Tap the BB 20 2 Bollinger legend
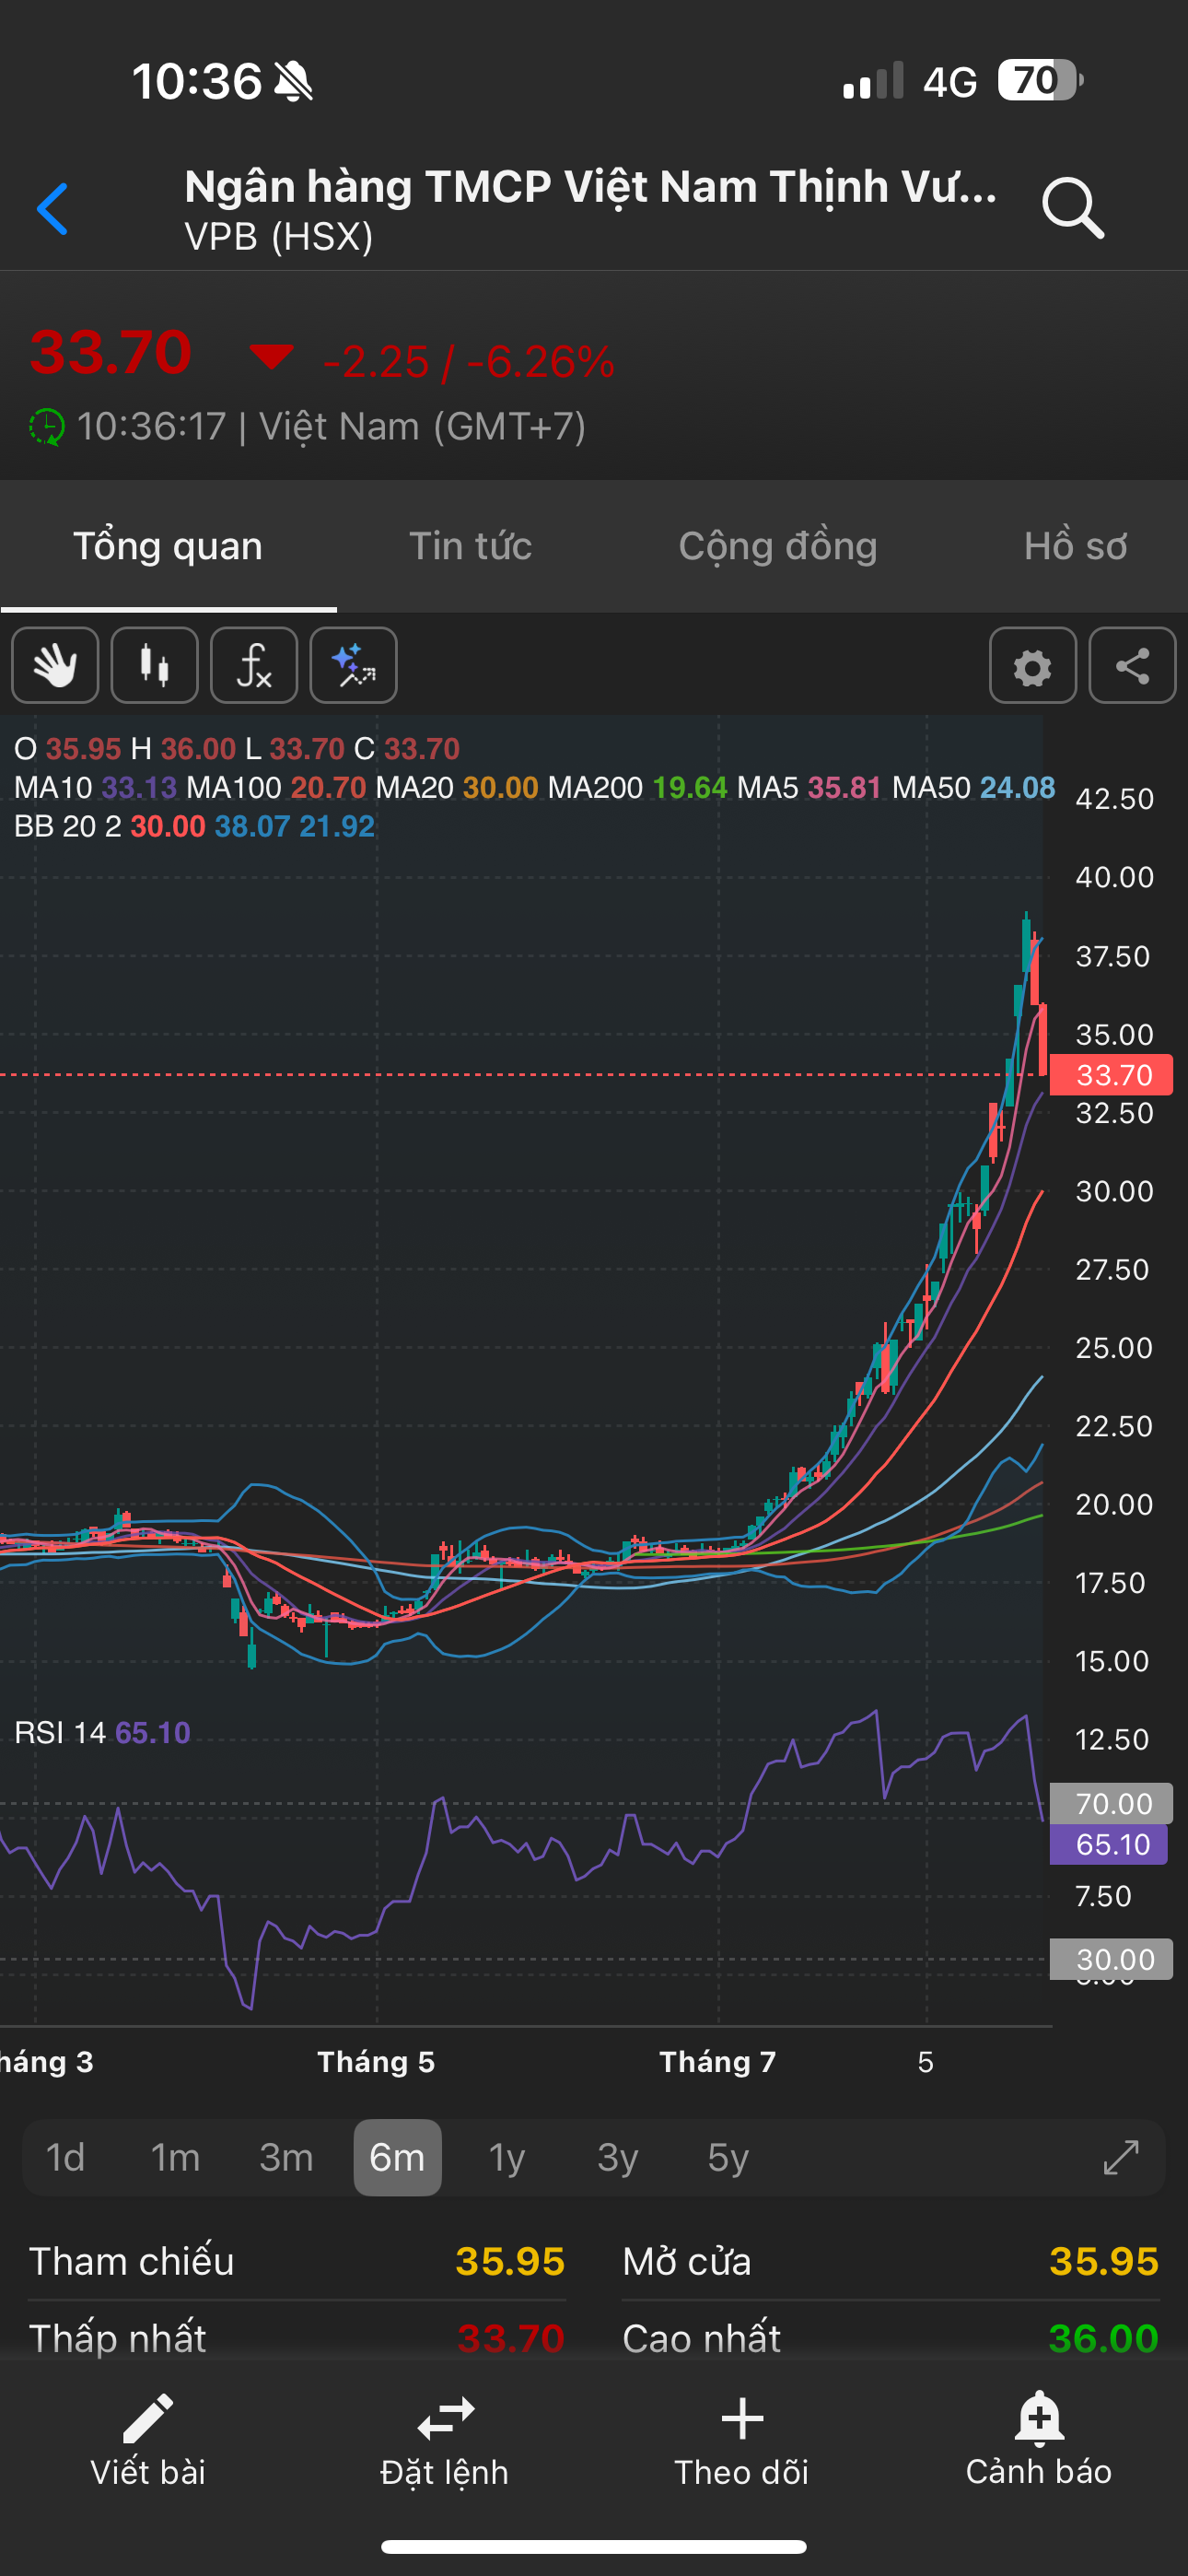 194,826
